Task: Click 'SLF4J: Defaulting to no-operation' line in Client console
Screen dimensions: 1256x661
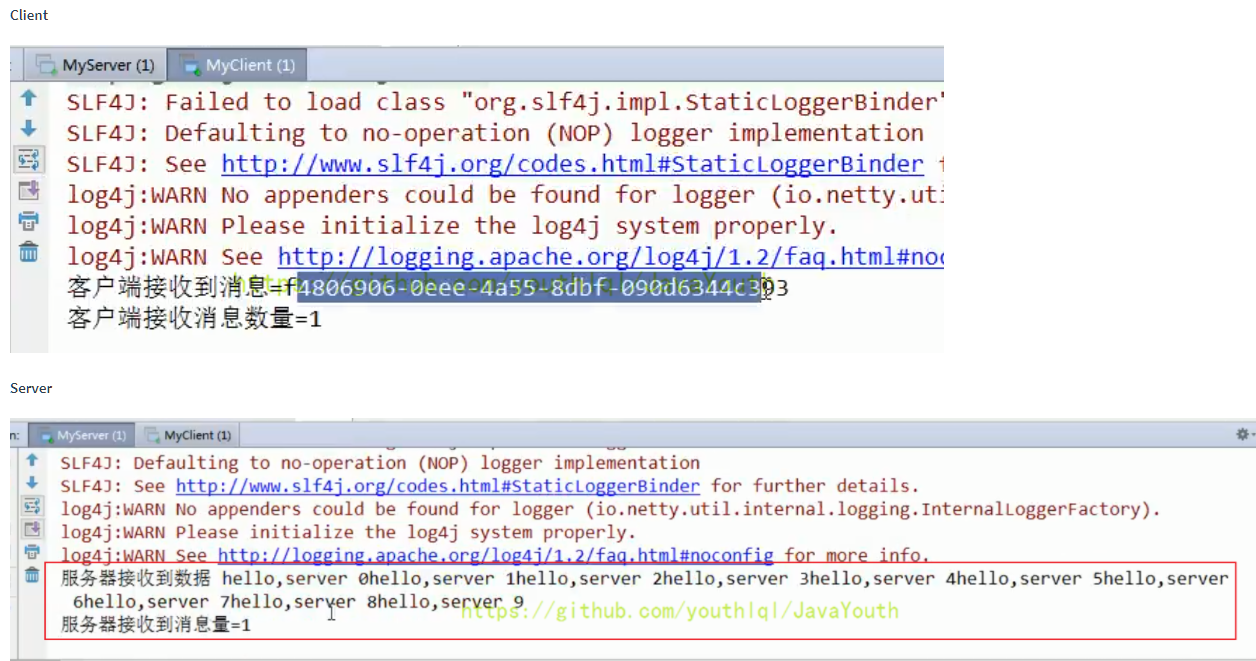Action: pos(495,133)
